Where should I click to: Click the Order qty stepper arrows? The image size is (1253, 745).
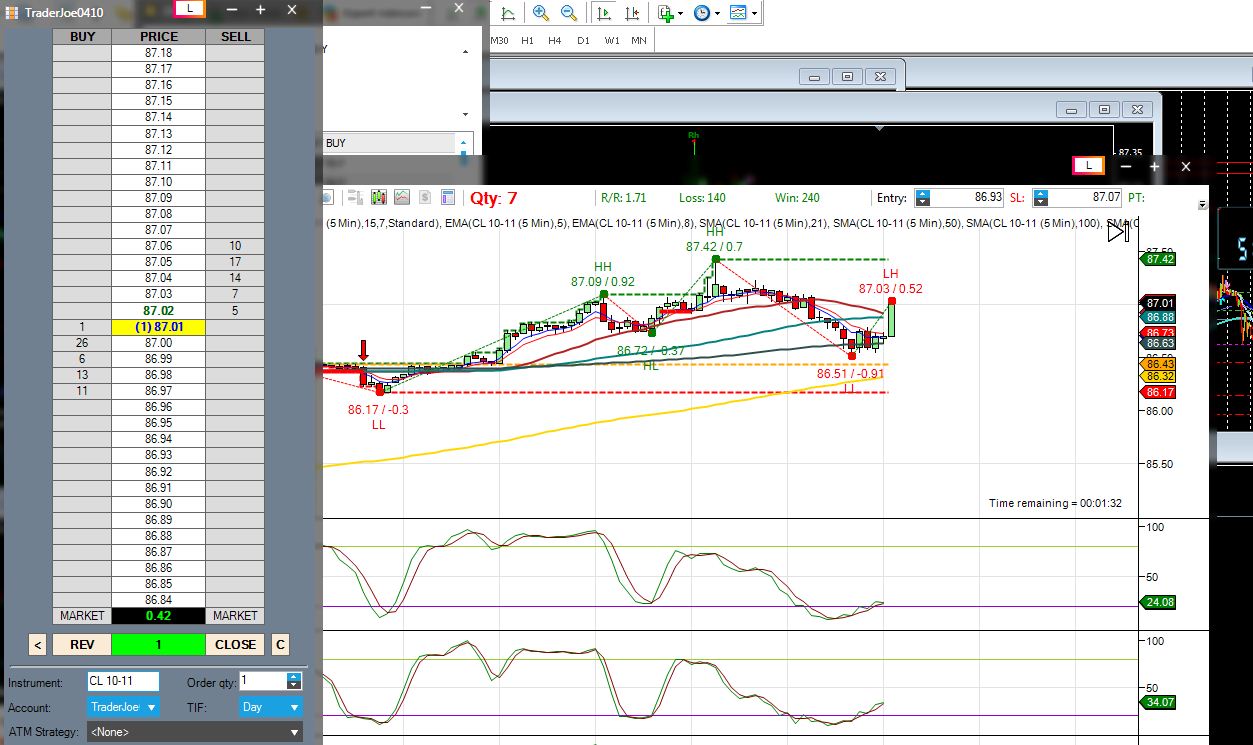[x=294, y=681]
